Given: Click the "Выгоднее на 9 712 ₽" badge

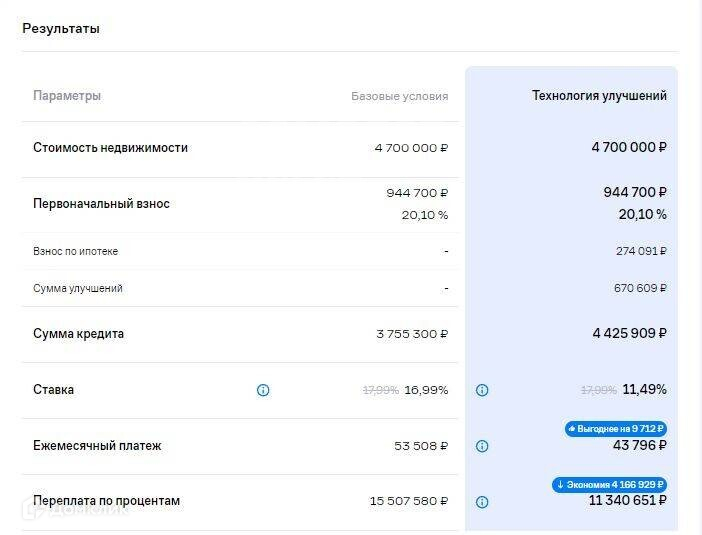Looking at the screenshot, I should click(615, 429).
